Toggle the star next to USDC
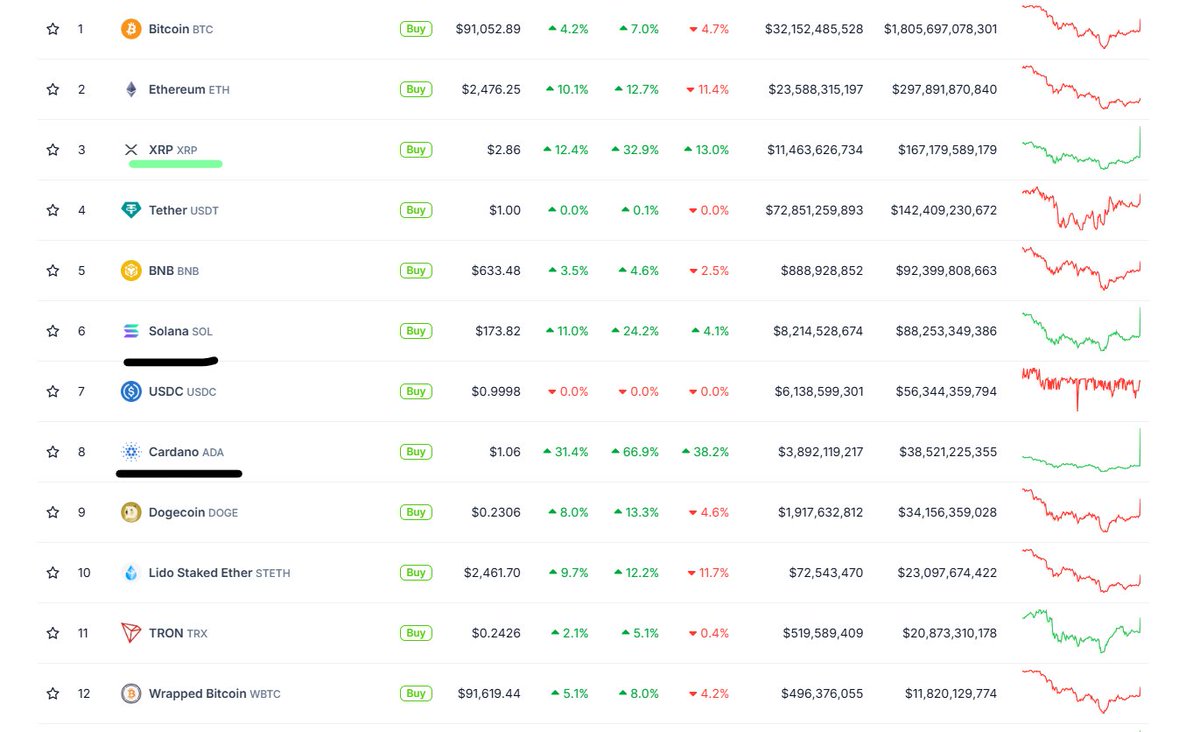The width and height of the screenshot is (1200, 732). (x=52, y=392)
